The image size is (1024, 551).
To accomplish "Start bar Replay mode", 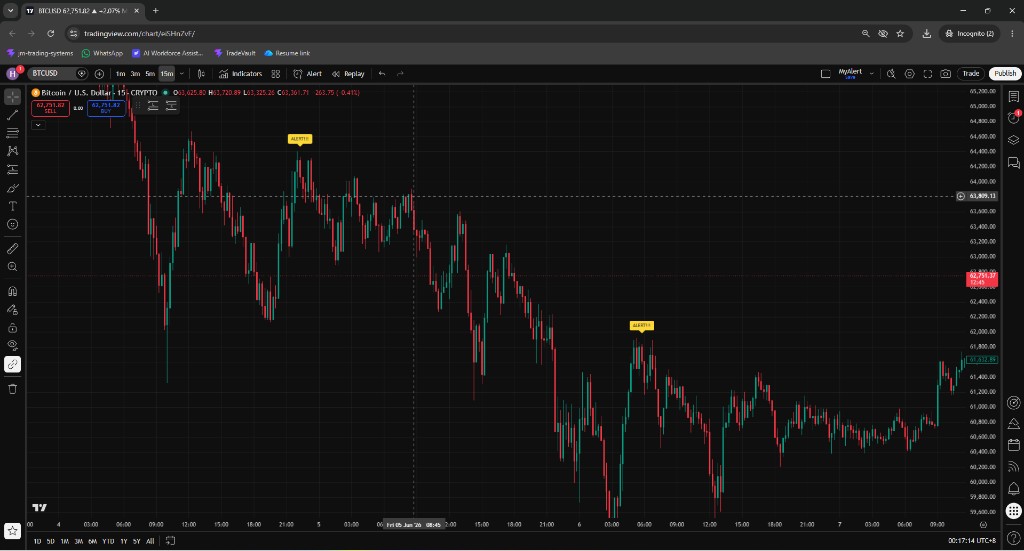I will (x=348, y=74).
